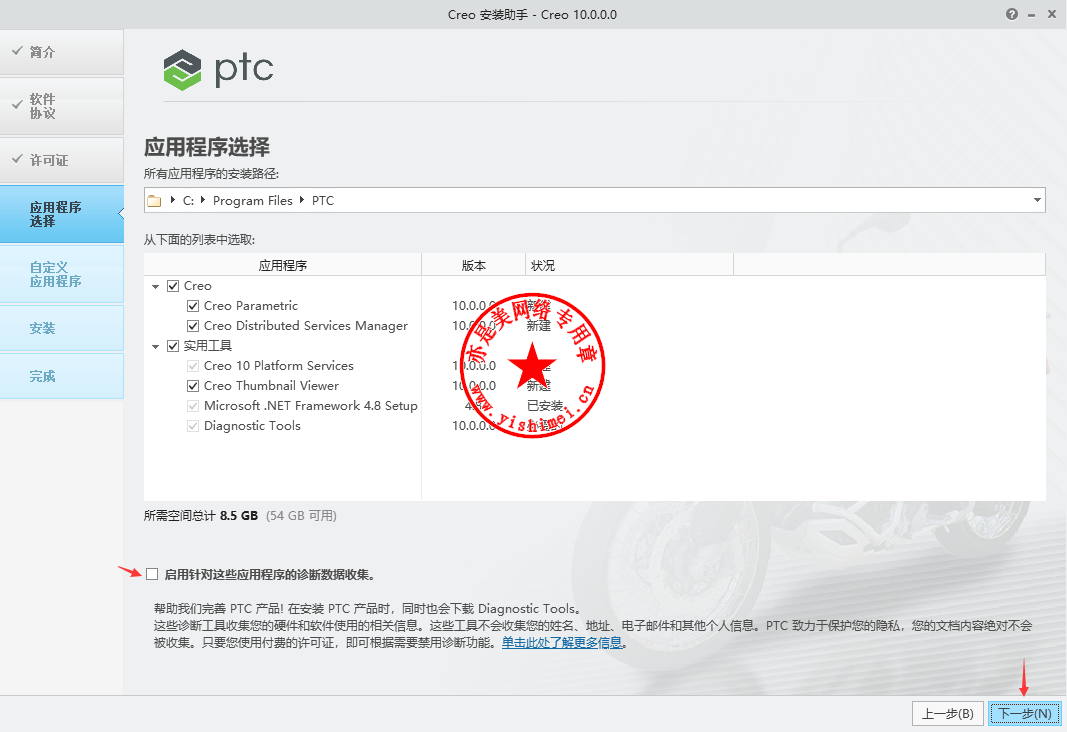
Task: Collapse the 实用工具 tree group
Action: pos(156,346)
